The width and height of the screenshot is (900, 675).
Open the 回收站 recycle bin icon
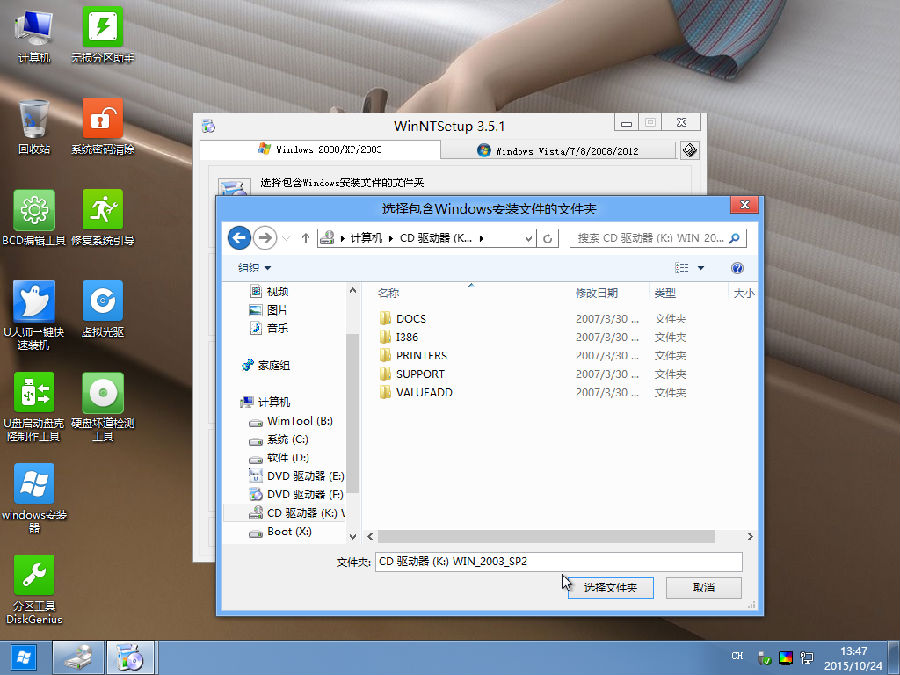tap(34, 127)
